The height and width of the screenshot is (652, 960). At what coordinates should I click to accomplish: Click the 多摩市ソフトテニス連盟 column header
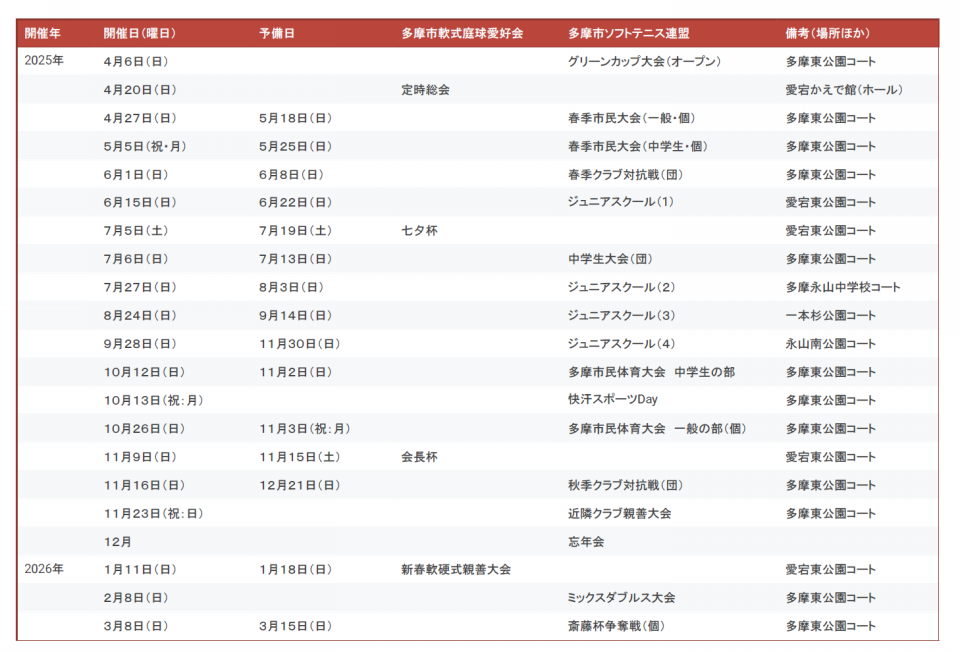pos(629,33)
